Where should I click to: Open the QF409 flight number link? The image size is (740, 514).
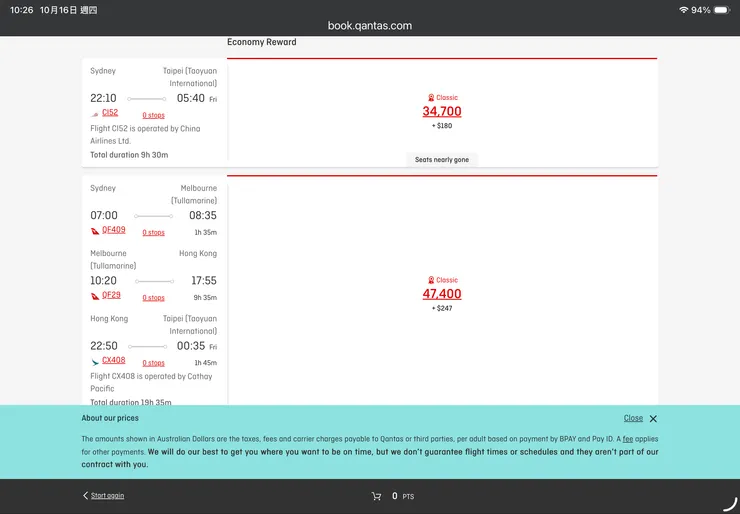pyautogui.click(x=114, y=229)
